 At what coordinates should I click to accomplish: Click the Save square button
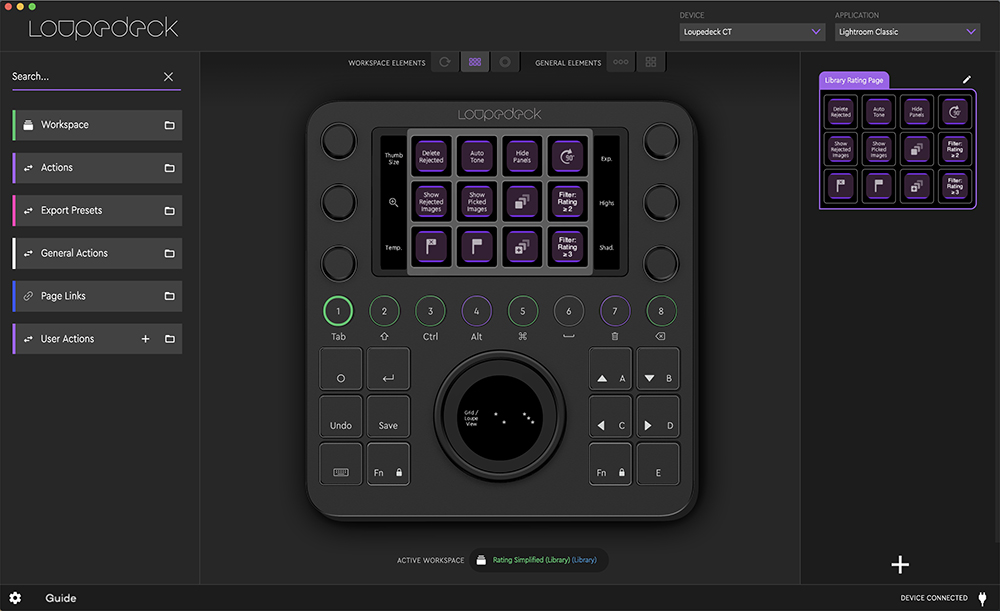point(388,416)
